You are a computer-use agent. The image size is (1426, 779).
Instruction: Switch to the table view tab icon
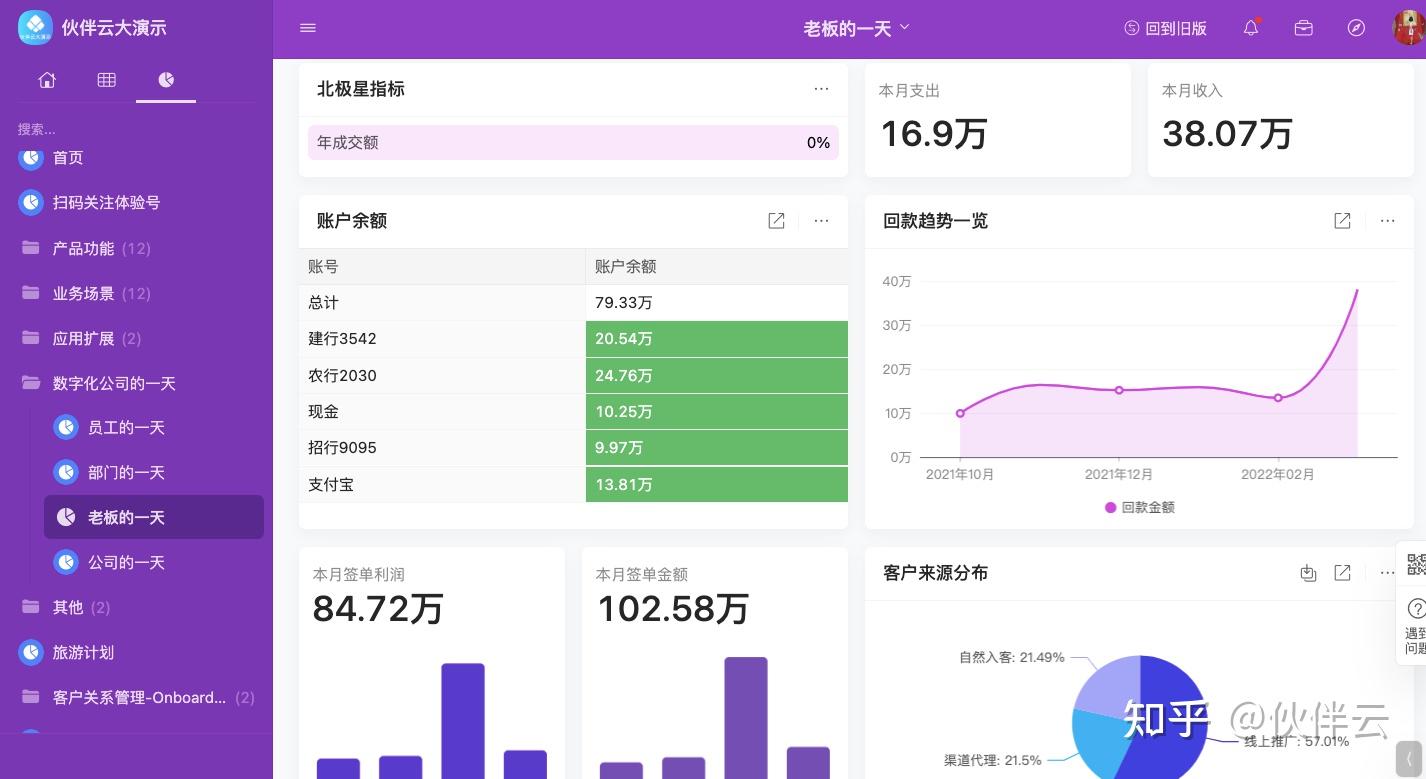coord(107,80)
